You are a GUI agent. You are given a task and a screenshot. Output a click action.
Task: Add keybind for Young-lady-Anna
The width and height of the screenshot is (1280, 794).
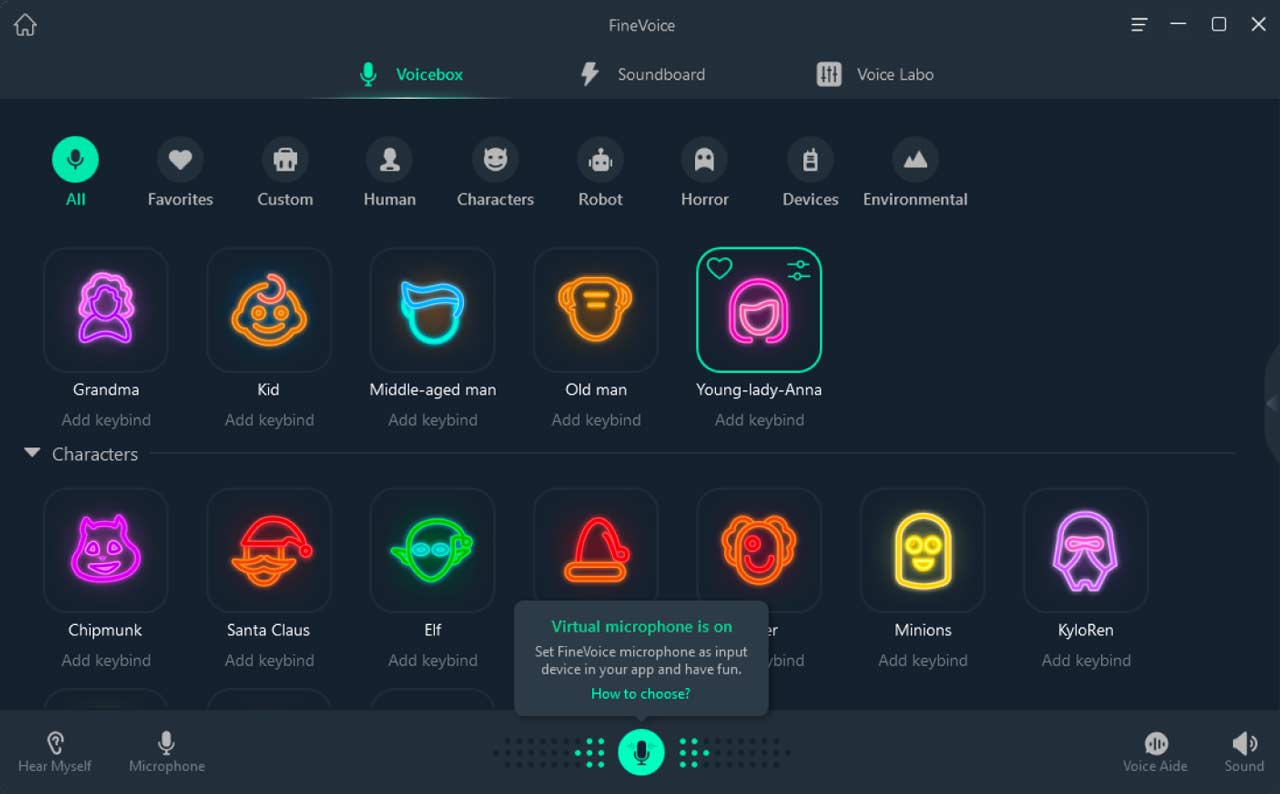tap(759, 420)
